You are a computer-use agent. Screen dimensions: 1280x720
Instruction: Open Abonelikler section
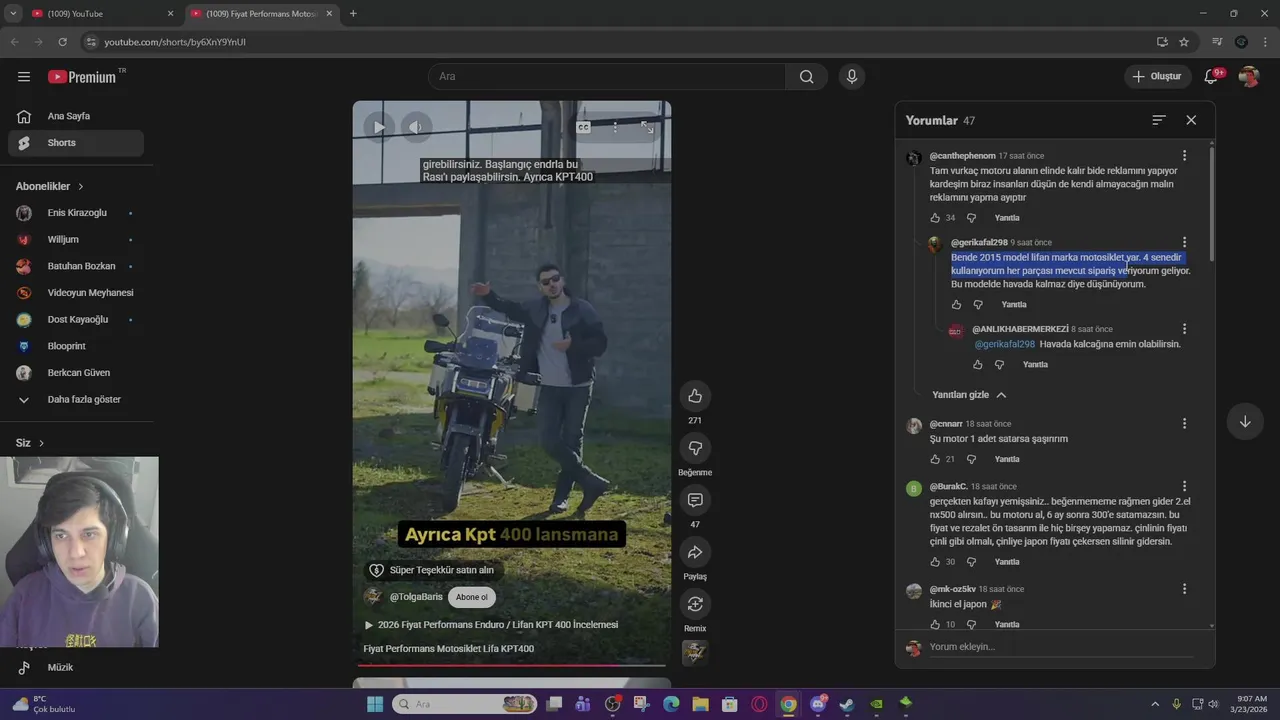pyautogui.click(x=50, y=186)
